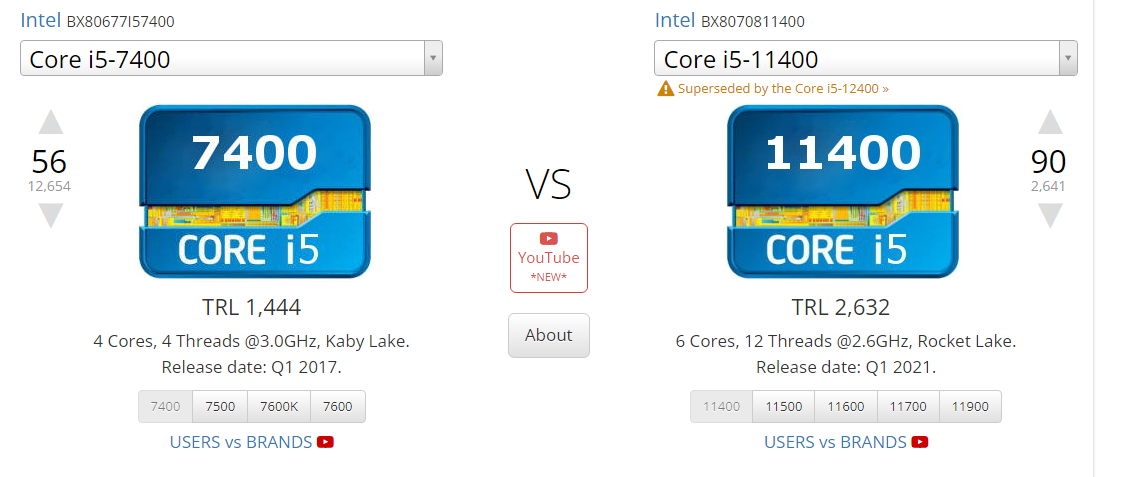The width and height of the screenshot is (1126, 477).
Task: Select the 7500 model tab
Action: tap(220, 407)
